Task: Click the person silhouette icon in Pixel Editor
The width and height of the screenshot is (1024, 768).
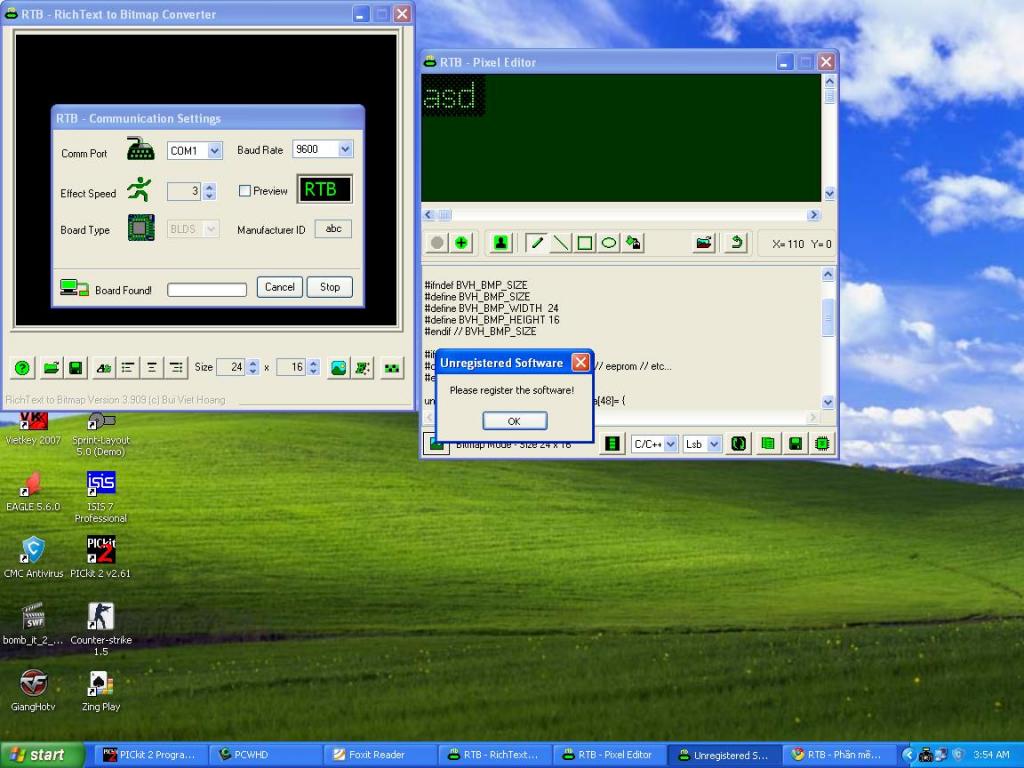Action: [x=501, y=243]
